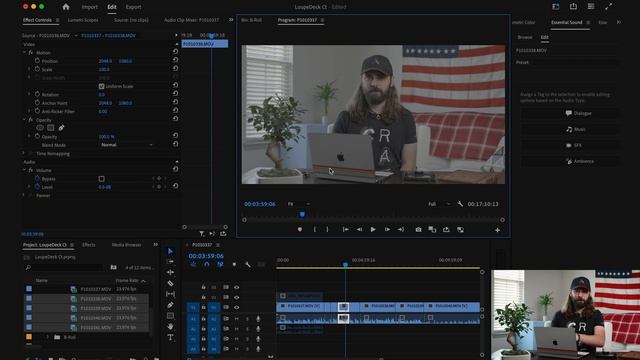Select the Selection arrow tool
This screenshot has width=640, height=360.
pyautogui.click(x=171, y=251)
